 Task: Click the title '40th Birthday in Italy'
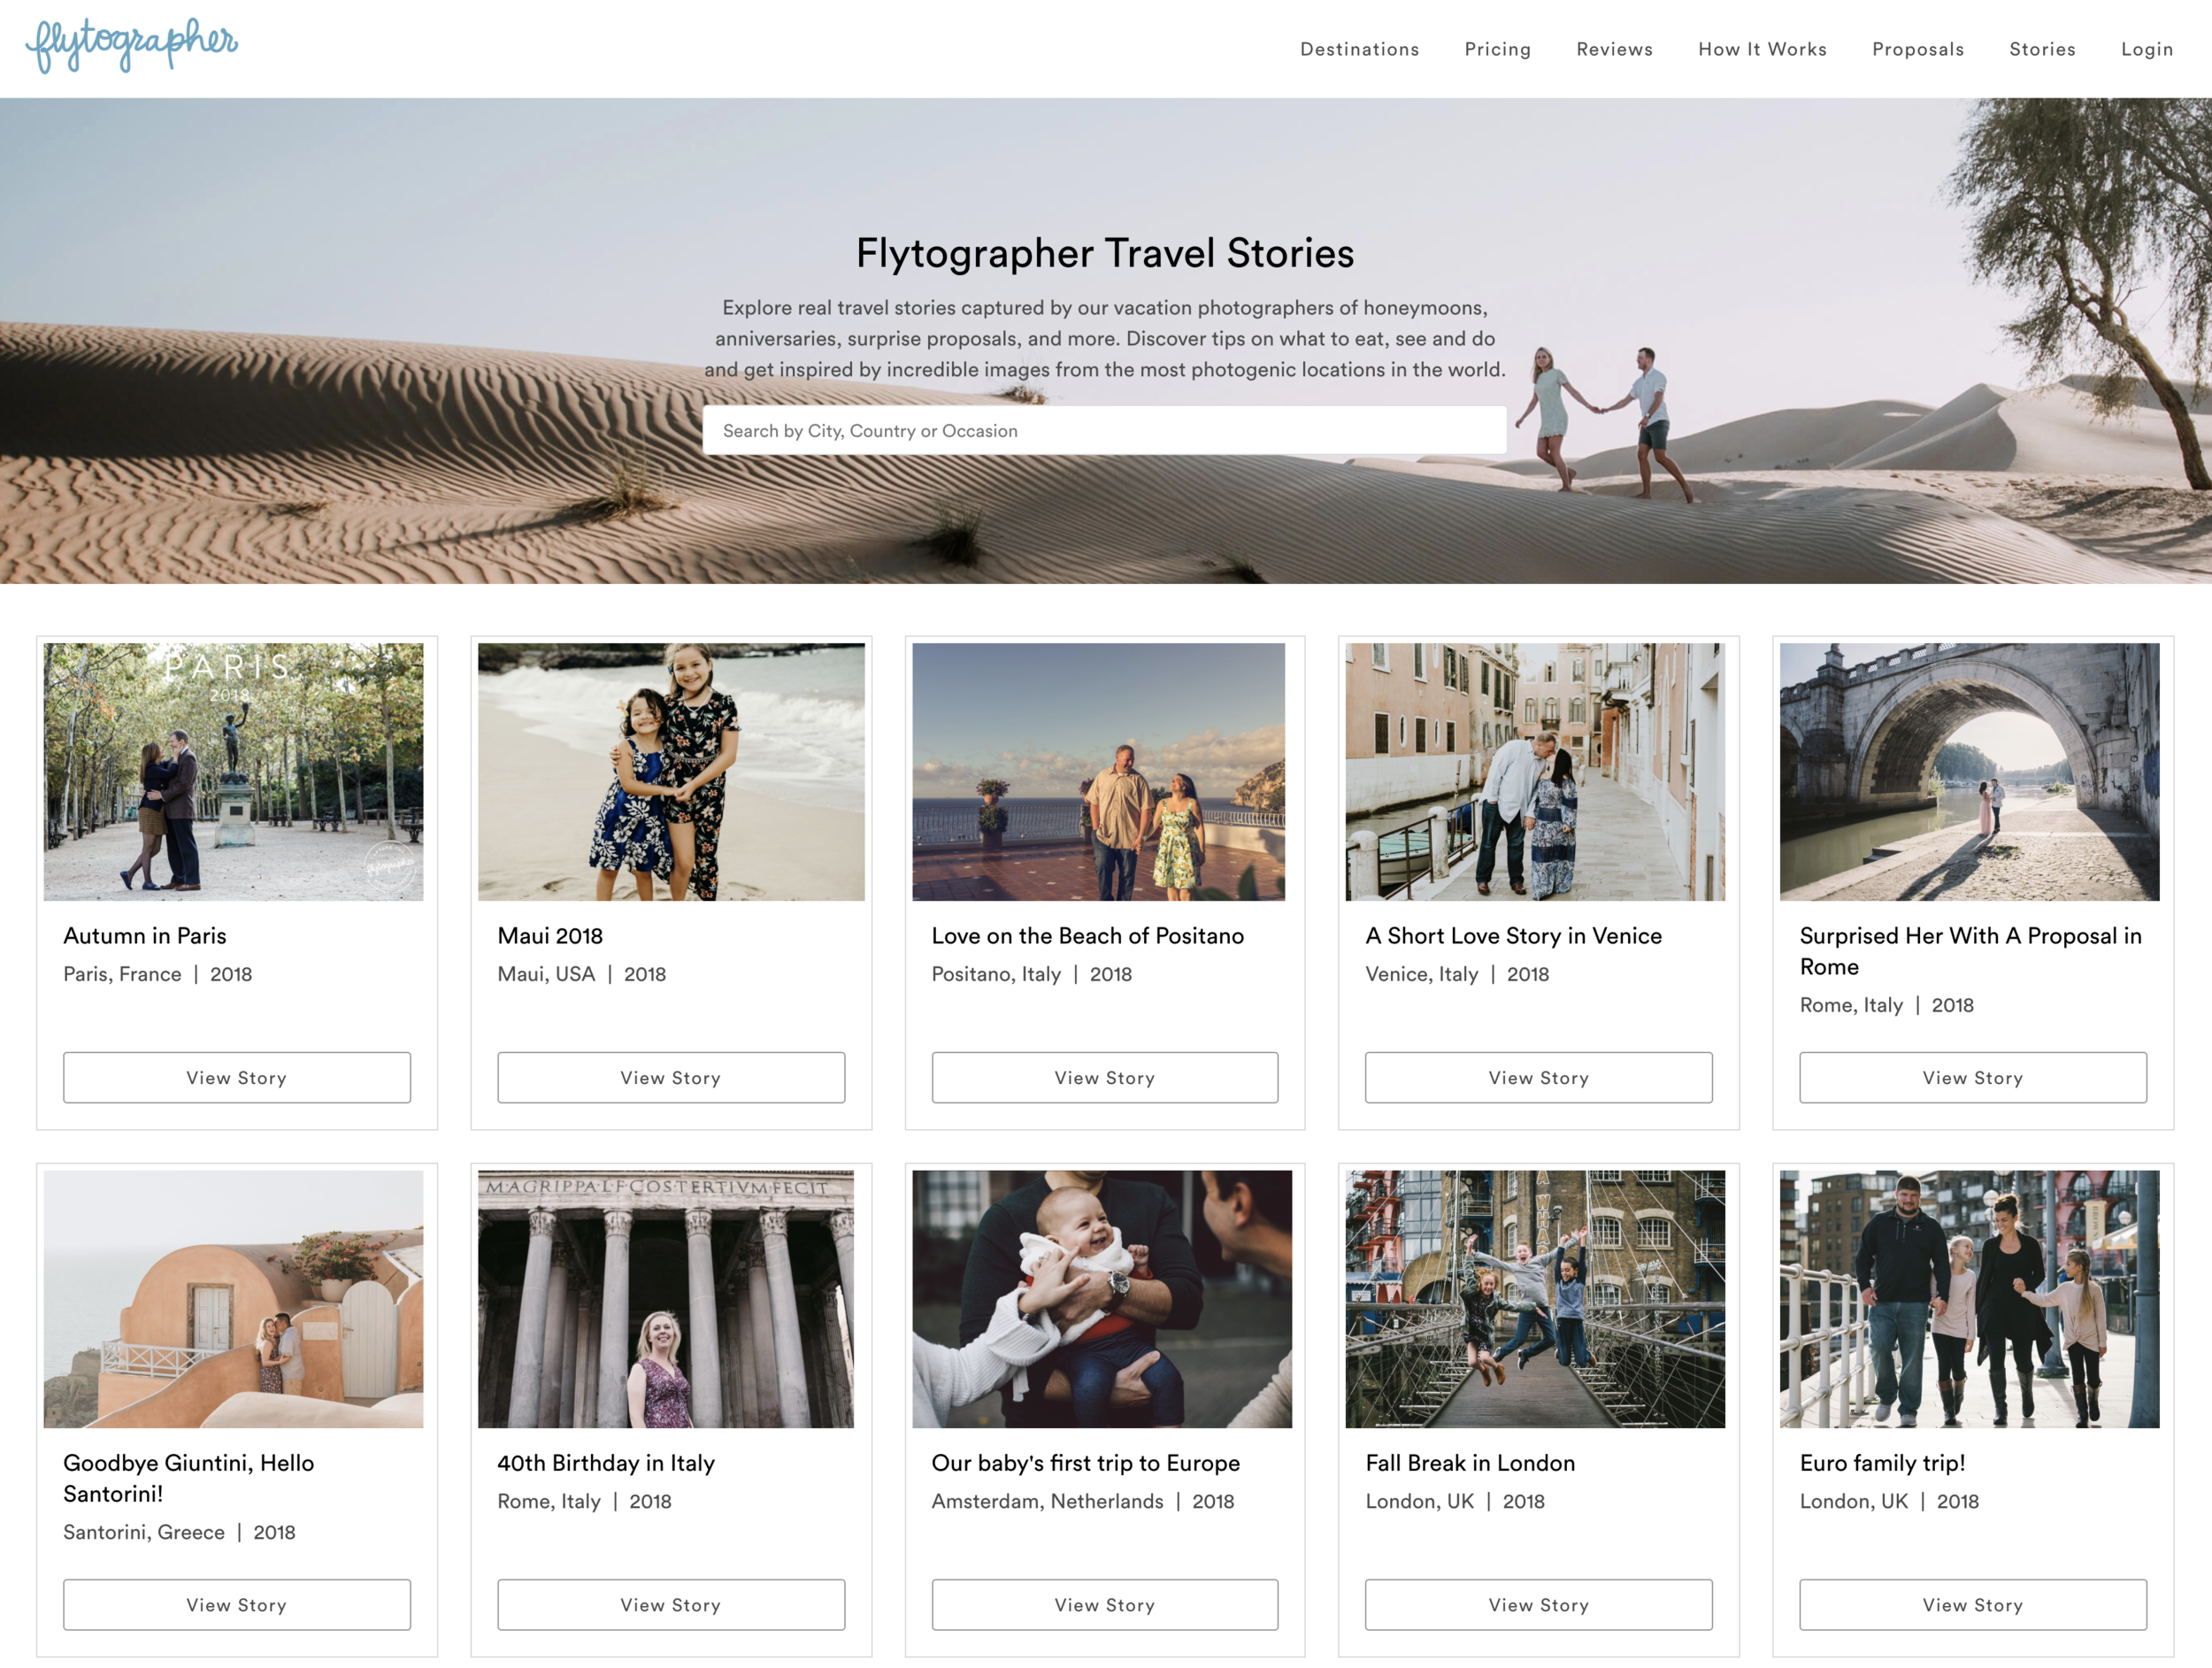click(x=606, y=1463)
